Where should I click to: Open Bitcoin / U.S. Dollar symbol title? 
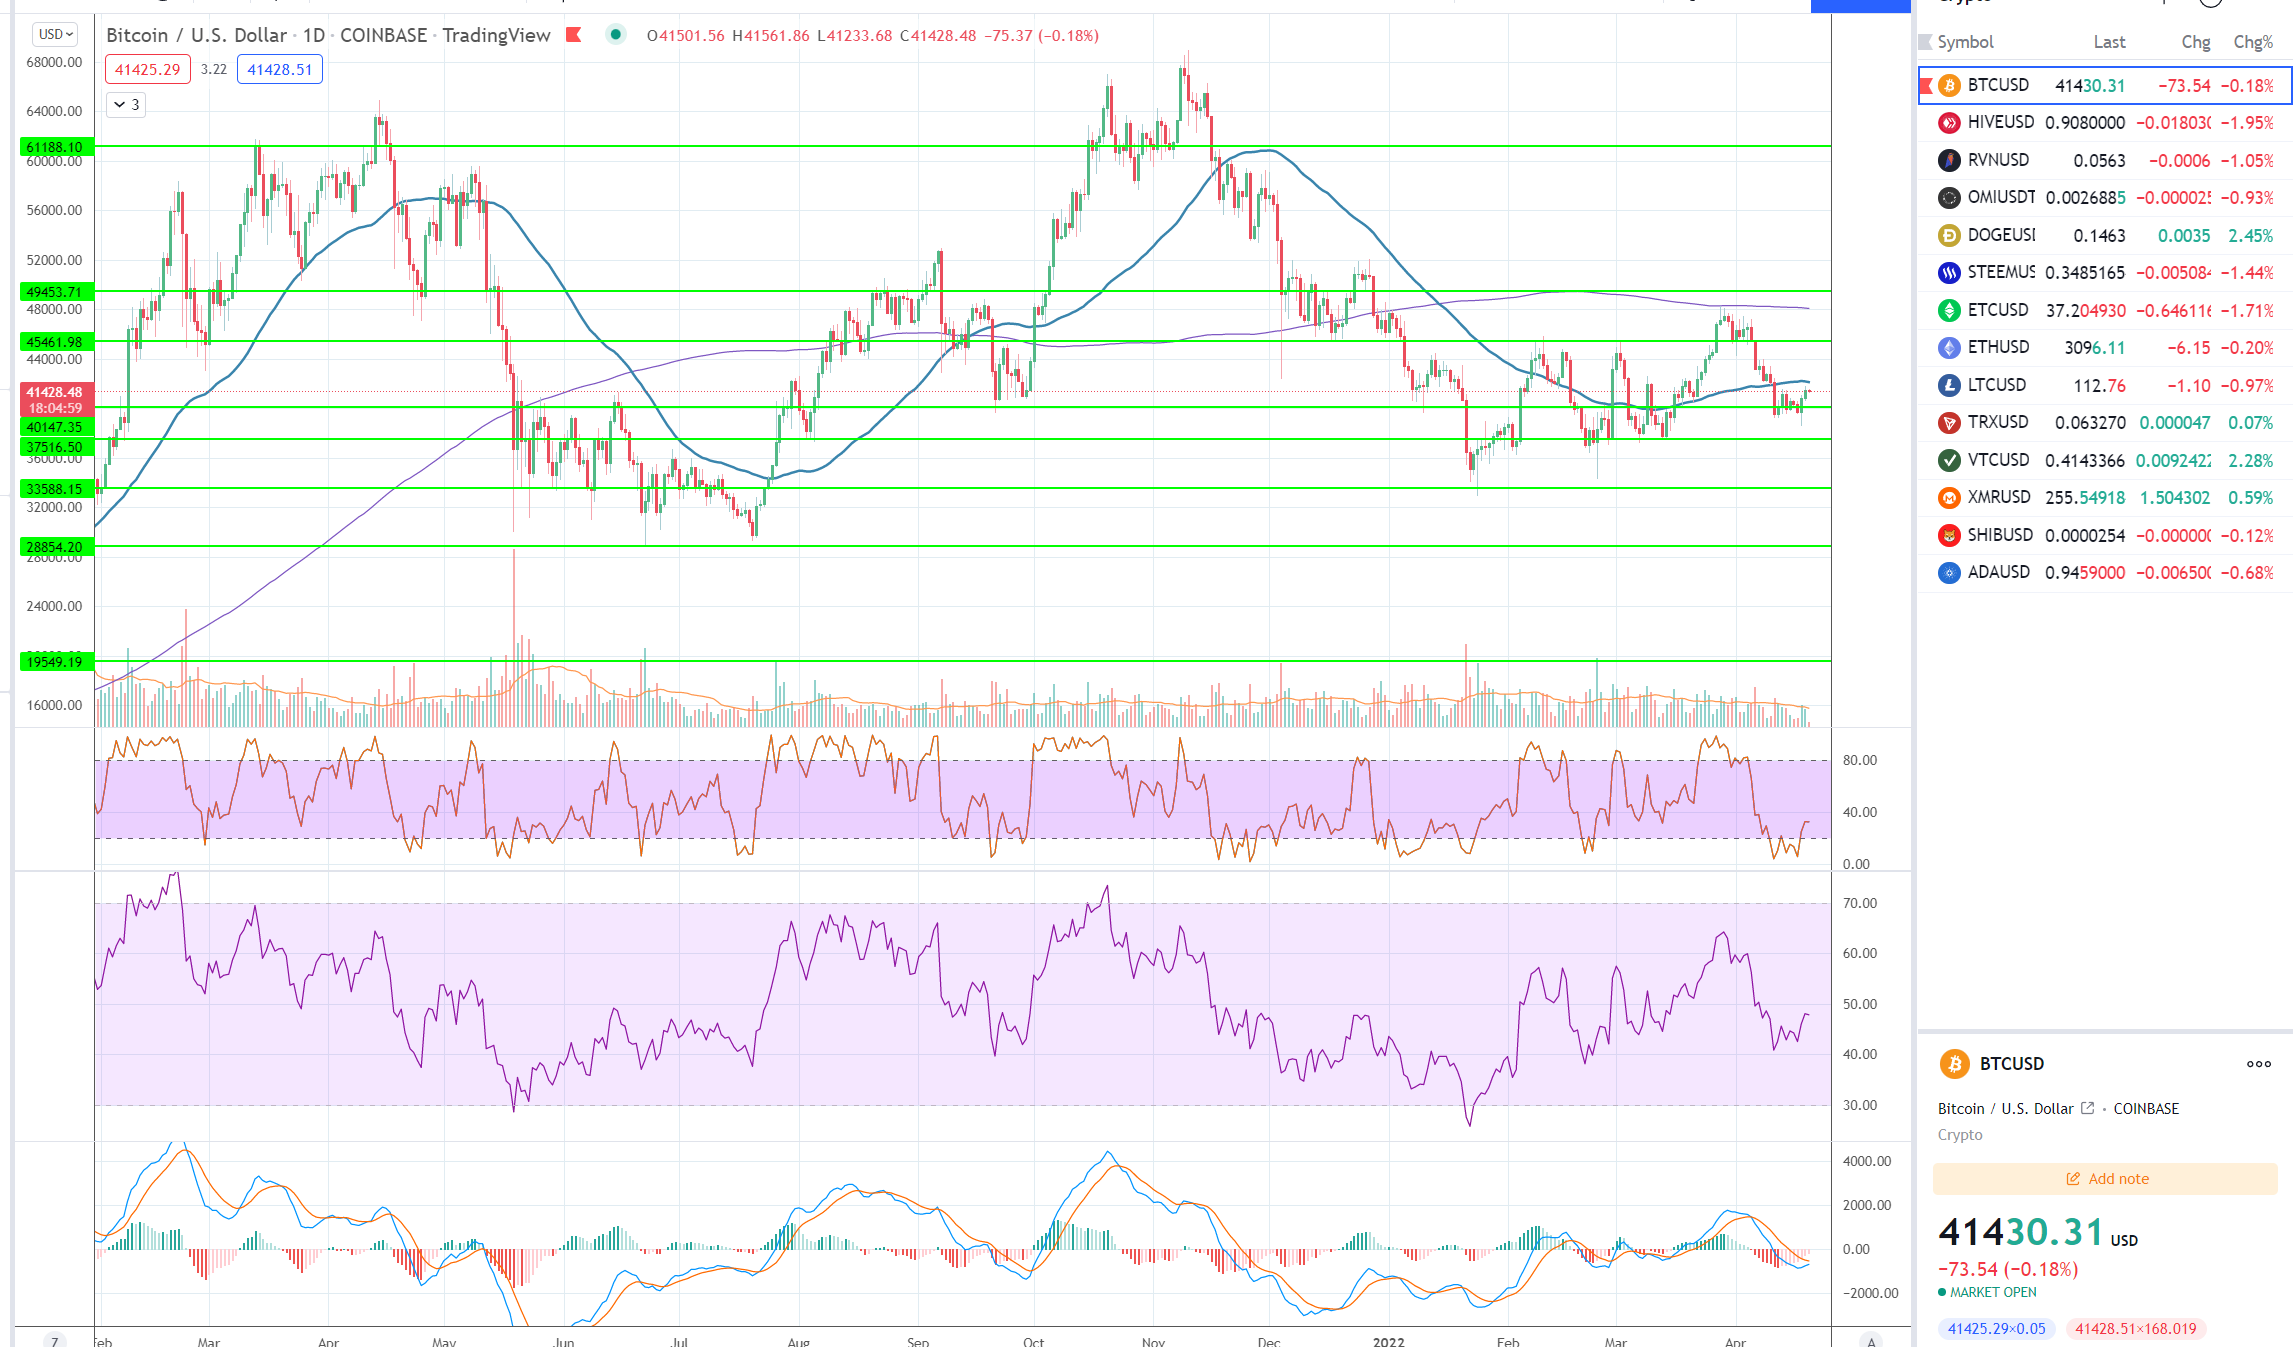coord(196,35)
